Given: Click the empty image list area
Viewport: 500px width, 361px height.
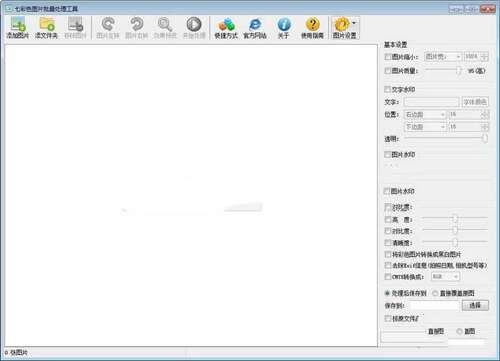Looking at the screenshot, I should tap(191, 196).
